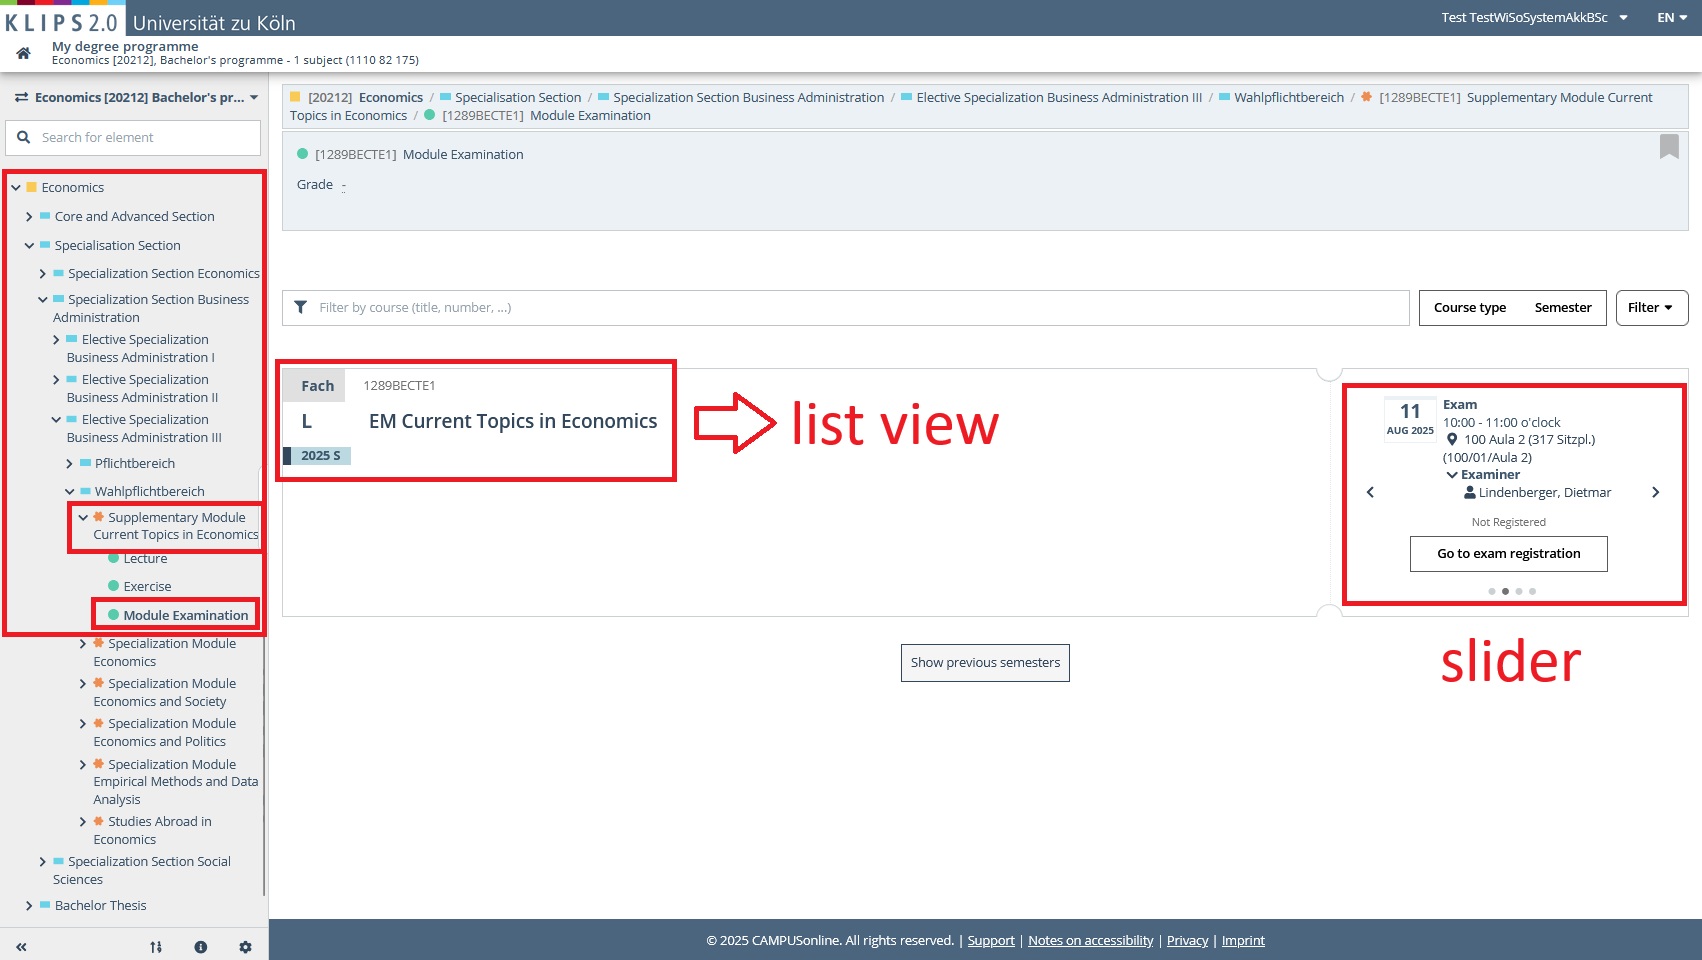
Task: Select the Lecture tree item
Action: (x=145, y=559)
